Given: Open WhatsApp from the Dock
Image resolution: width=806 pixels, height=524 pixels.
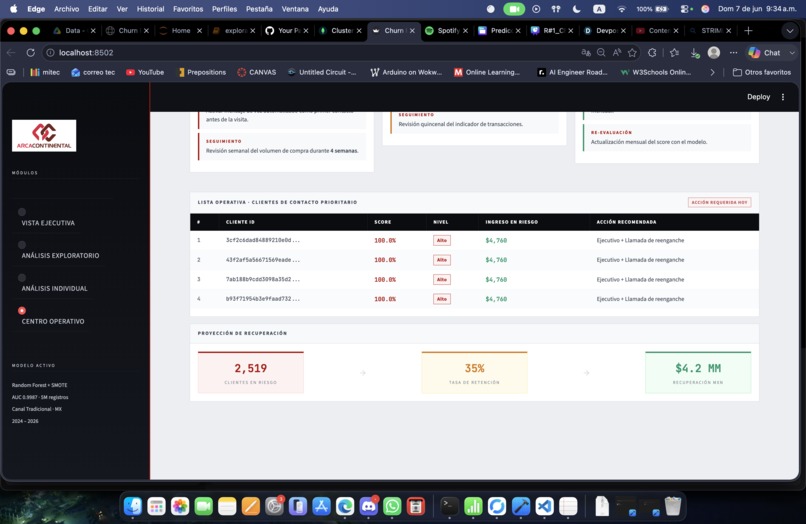Looking at the screenshot, I should 392,507.
